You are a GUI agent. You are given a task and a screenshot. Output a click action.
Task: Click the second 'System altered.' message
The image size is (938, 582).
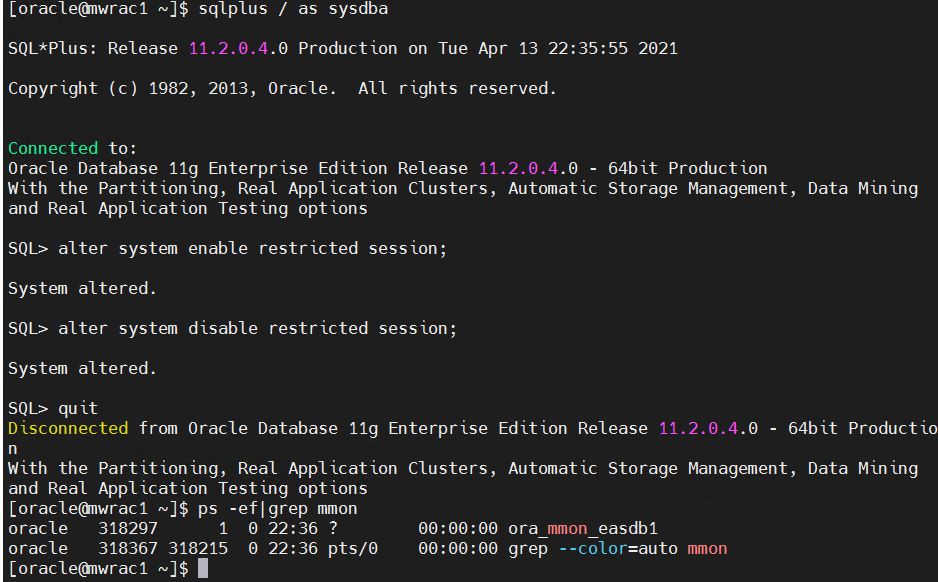[82, 368]
